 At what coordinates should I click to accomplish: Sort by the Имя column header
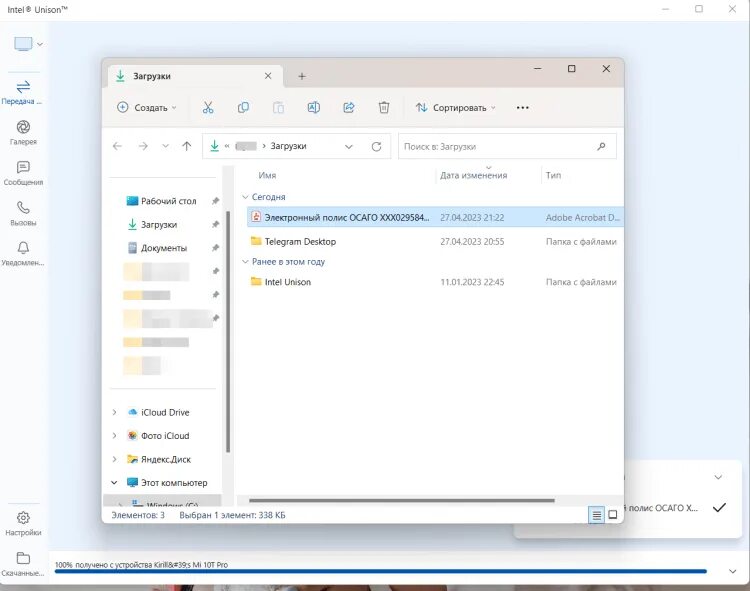tap(267, 175)
